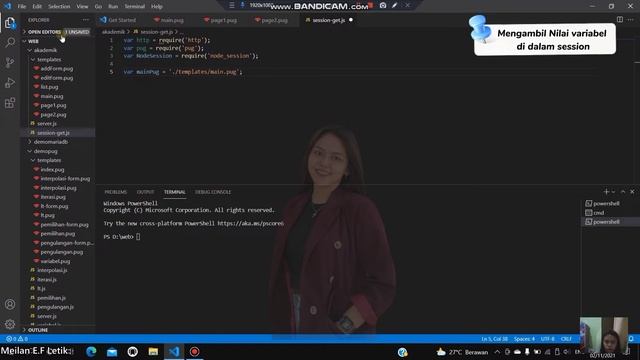The image size is (640, 360).
Task: Open editForm.pug in explorer
Action: point(58,78)
